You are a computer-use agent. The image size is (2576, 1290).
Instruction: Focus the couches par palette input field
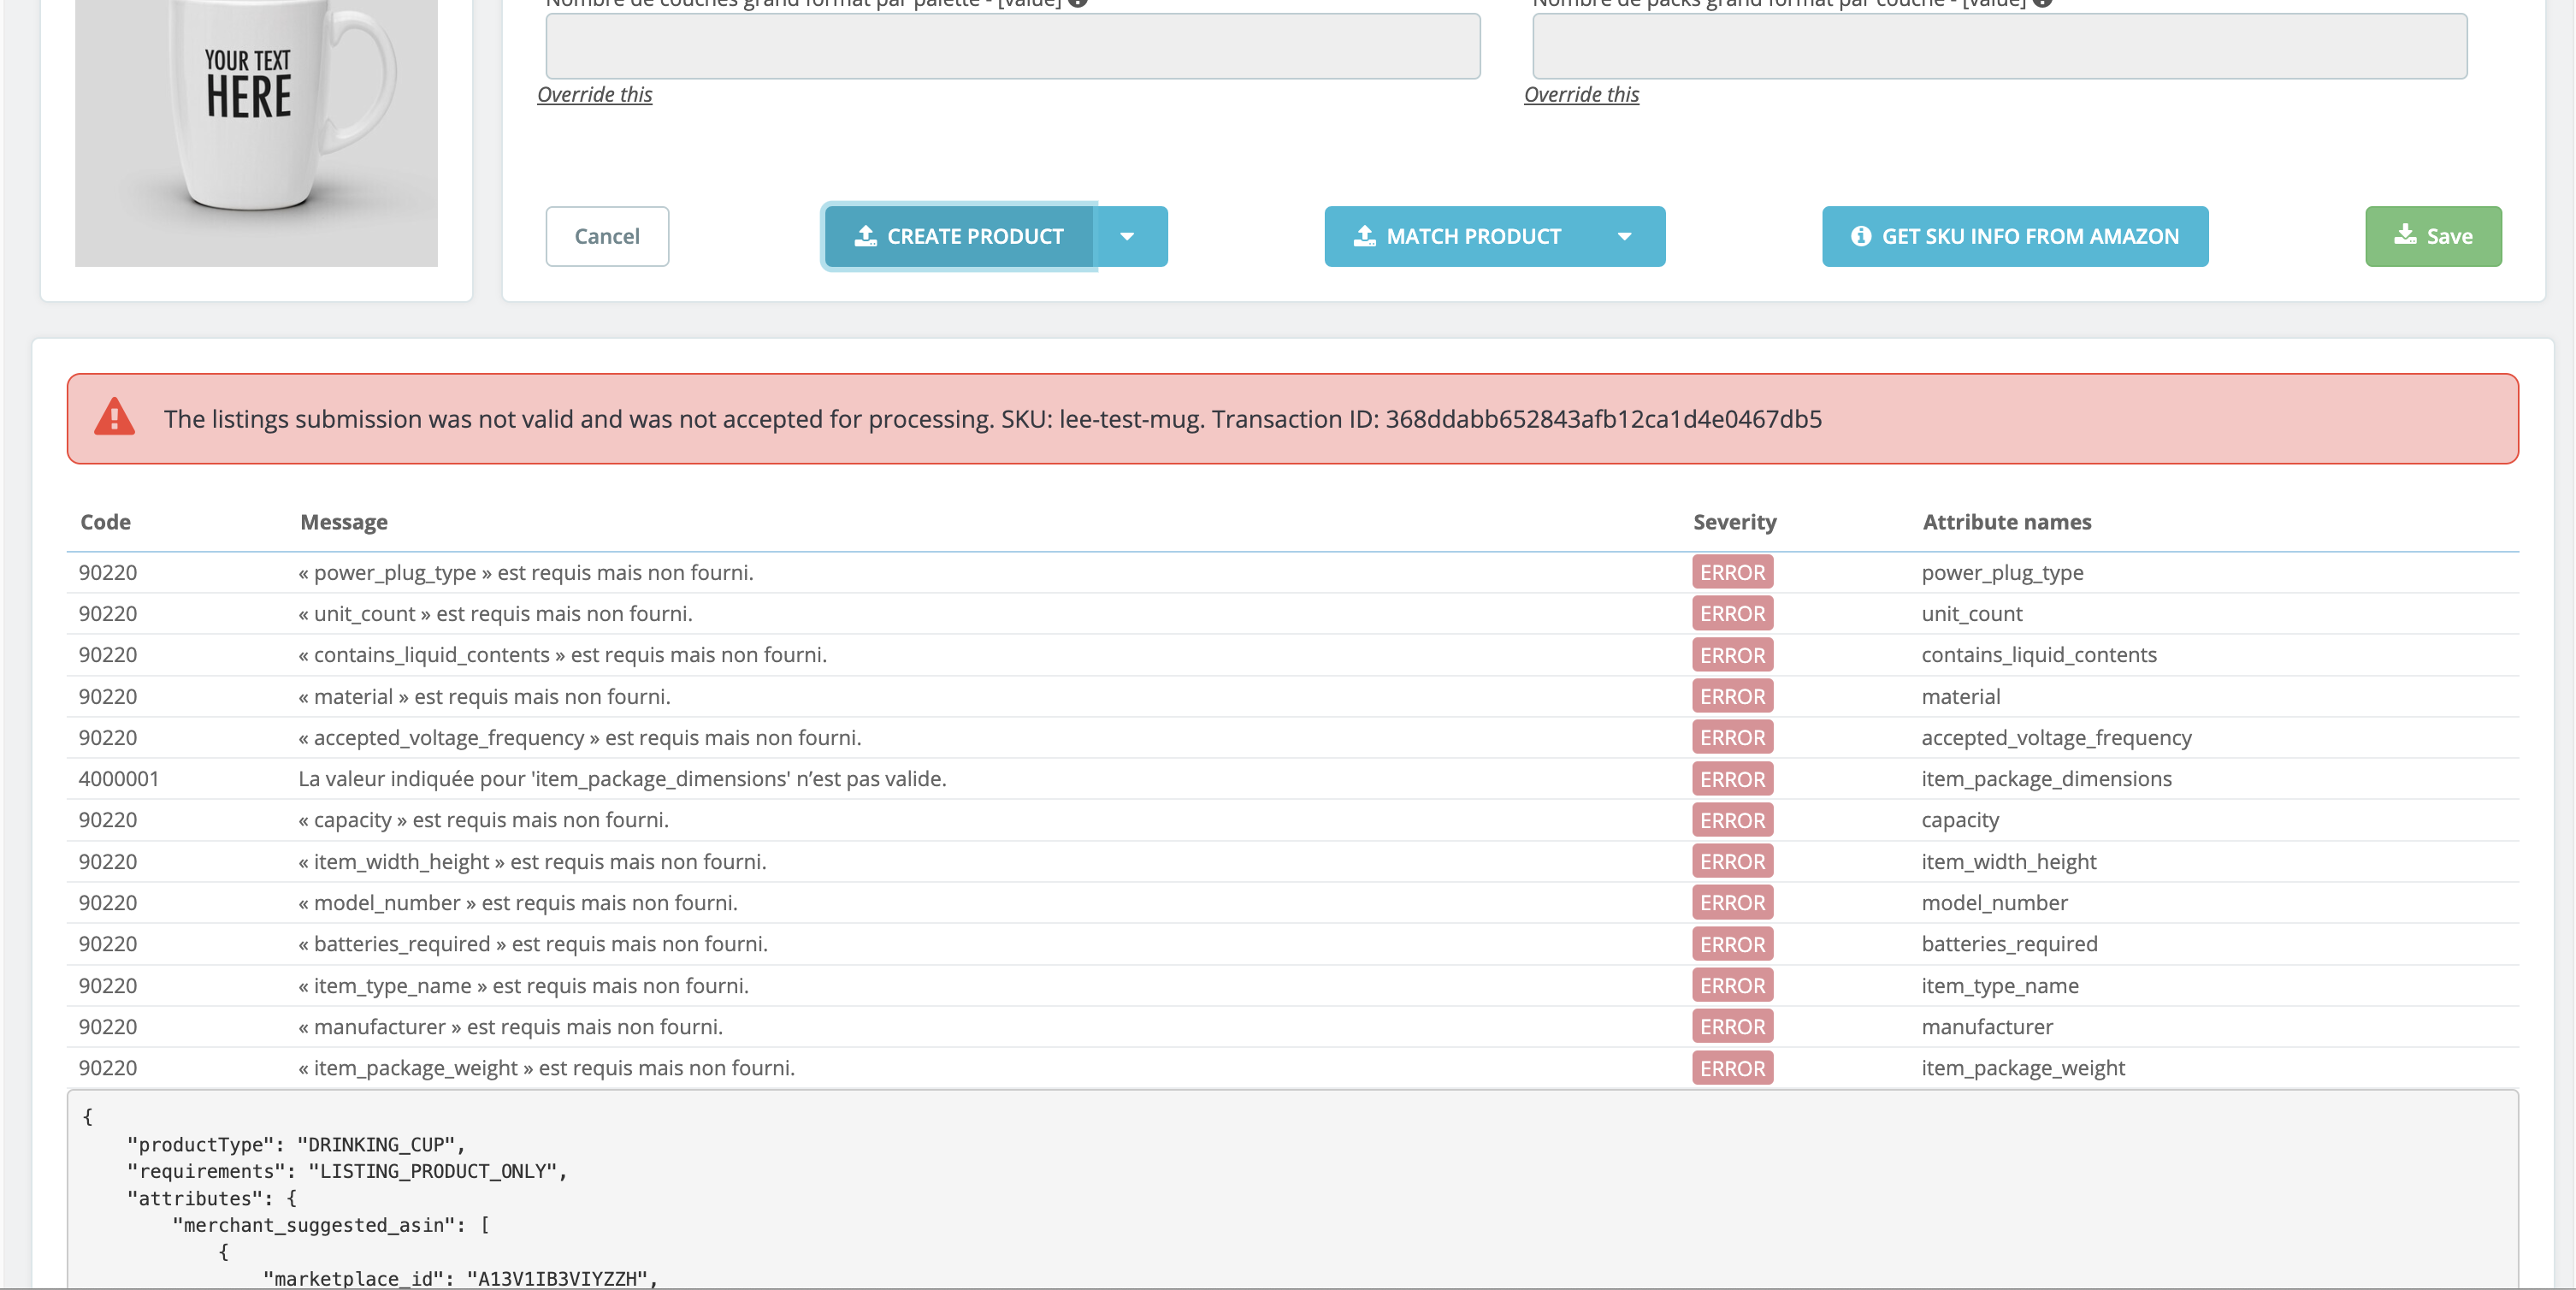coord(1012,46)
